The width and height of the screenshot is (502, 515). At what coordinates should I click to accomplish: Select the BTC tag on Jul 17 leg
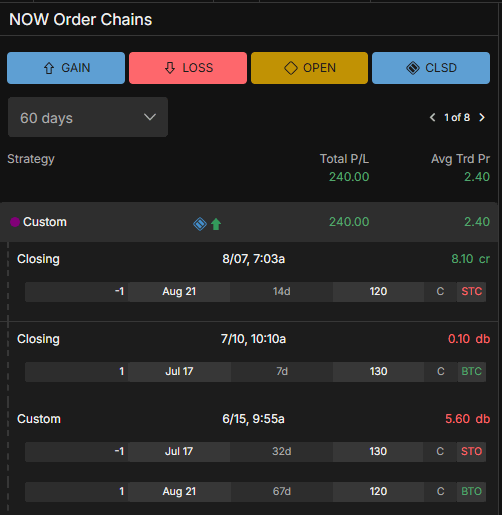coord(471,372)
